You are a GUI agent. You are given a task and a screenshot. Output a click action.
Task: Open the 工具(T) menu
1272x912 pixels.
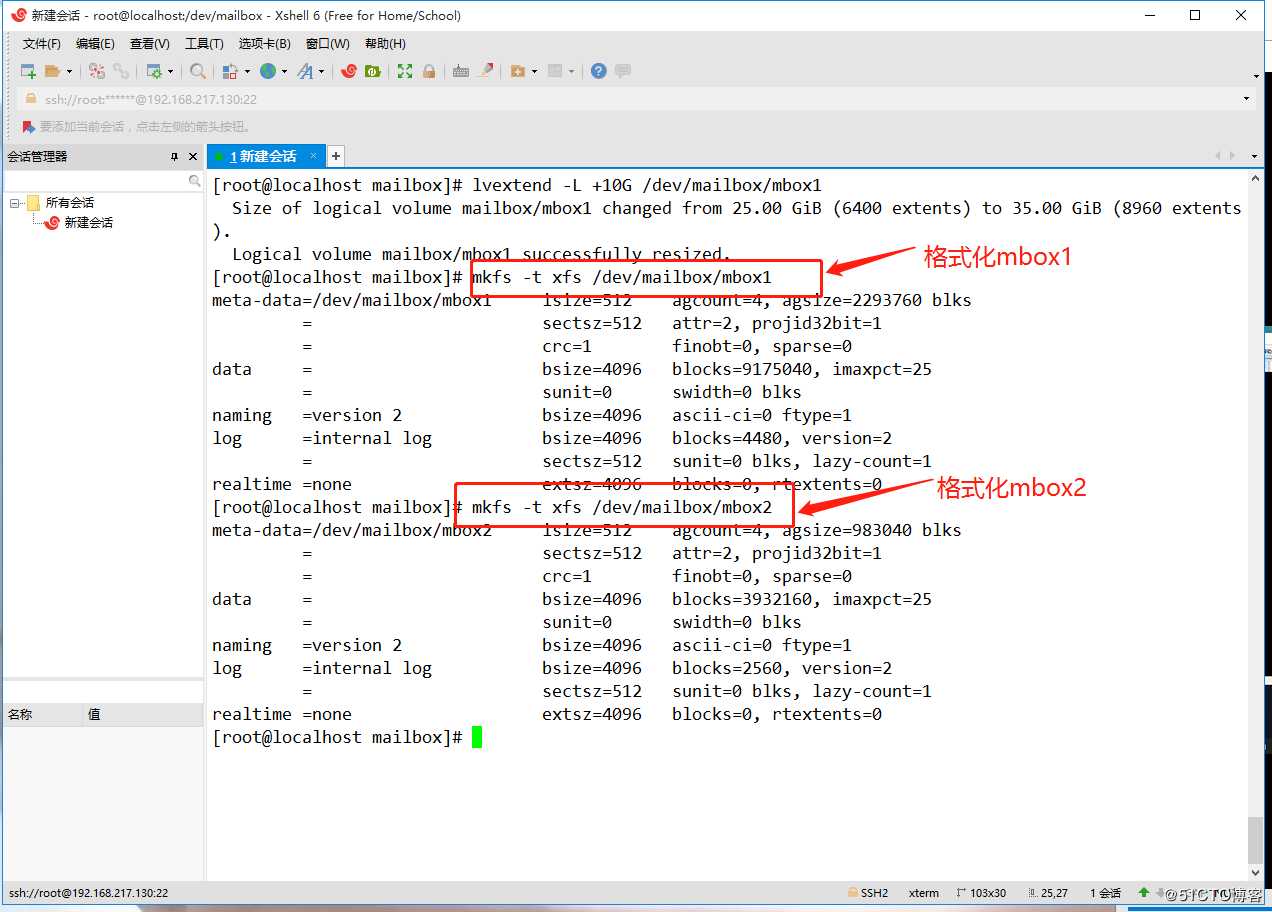[204, 44]
